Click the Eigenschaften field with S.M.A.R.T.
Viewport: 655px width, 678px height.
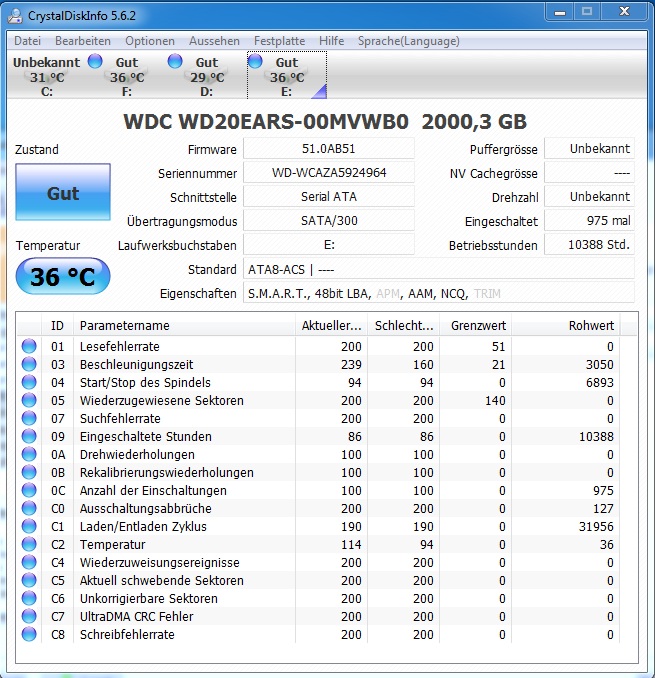[439, 294]
